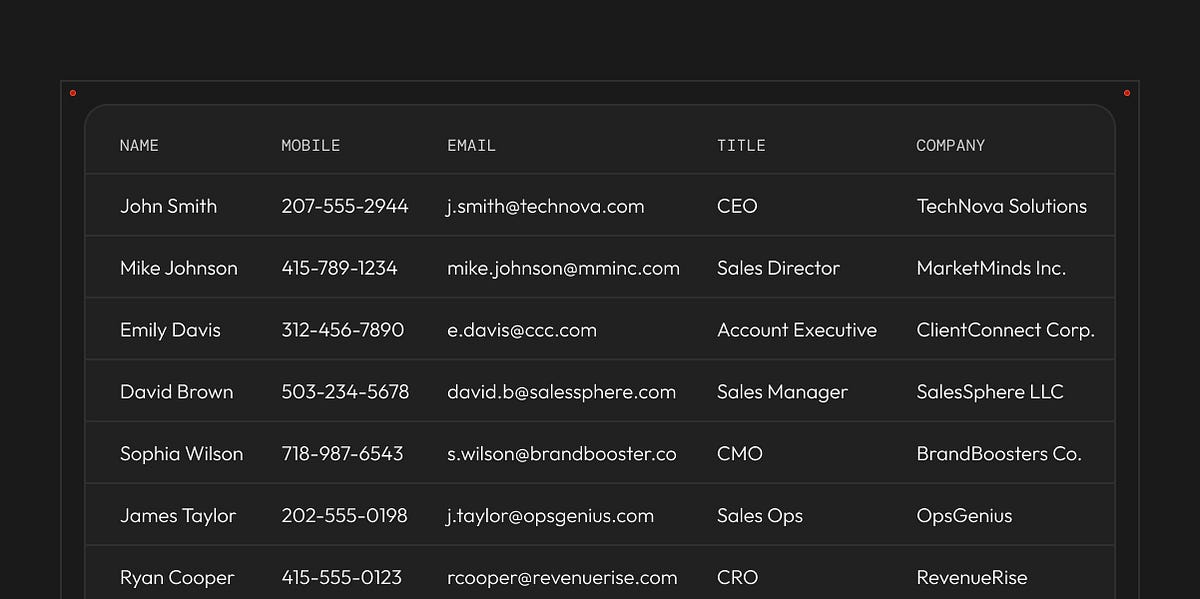The height and width of the screenshot is (599, 1200).
Task: Click phone number 718-987-6543
Action: click(342, 454)
